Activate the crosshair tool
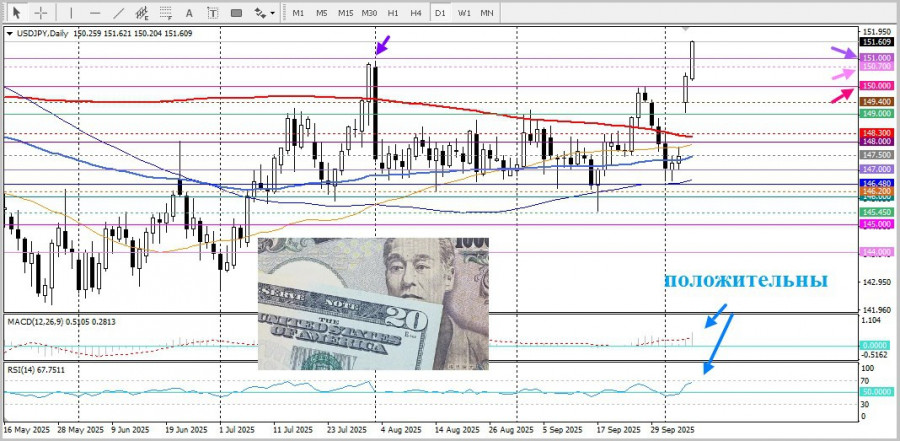 [x=41, y=13]
